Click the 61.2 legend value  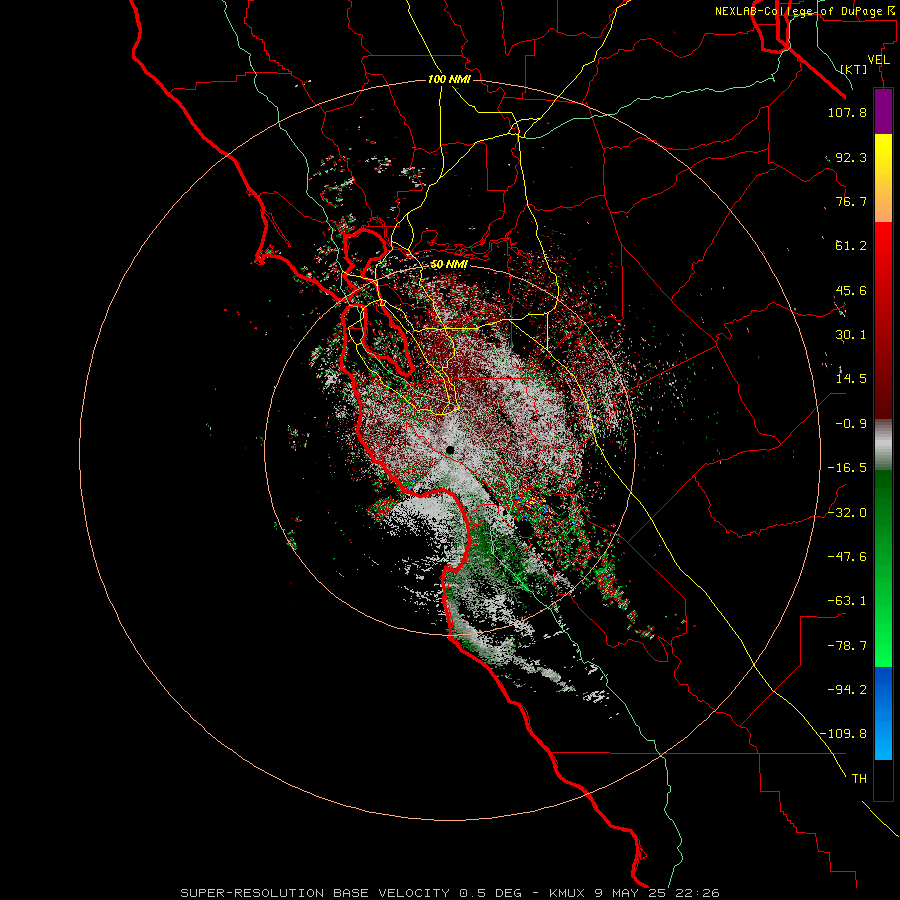tap(851, 246)
